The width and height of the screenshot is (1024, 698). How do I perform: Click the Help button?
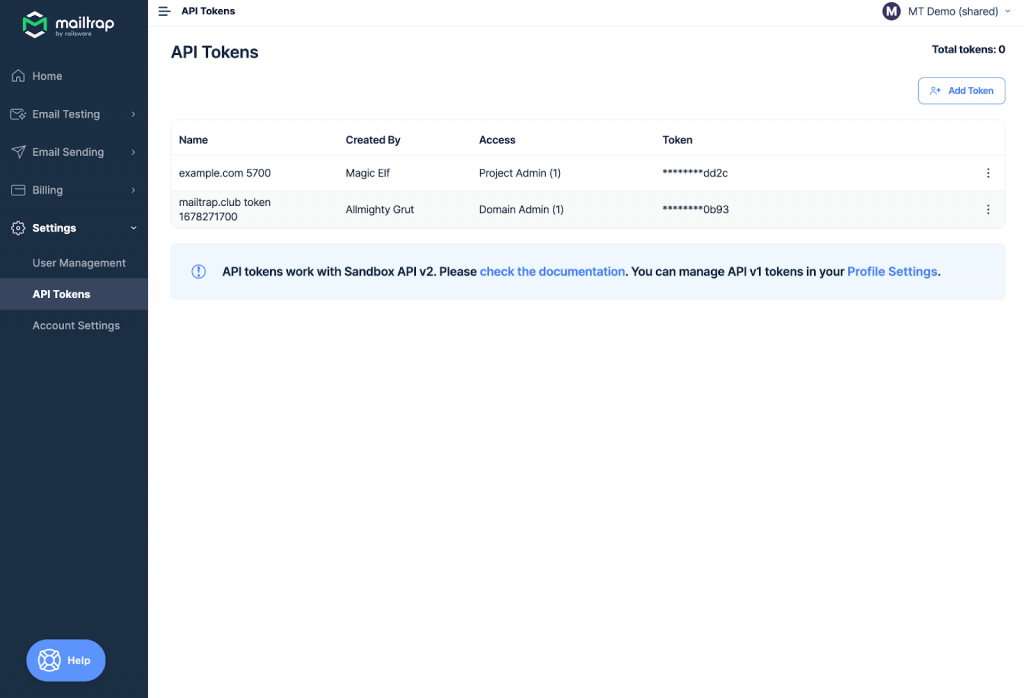[65, 660]
